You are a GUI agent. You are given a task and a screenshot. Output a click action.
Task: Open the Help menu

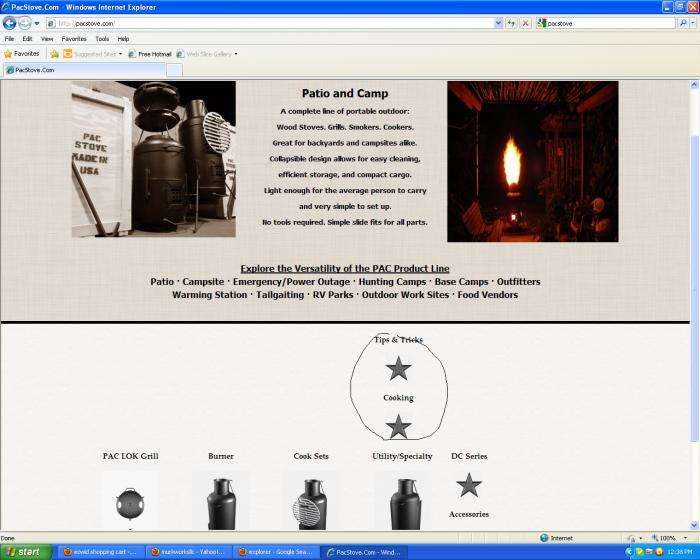(123, 39)
